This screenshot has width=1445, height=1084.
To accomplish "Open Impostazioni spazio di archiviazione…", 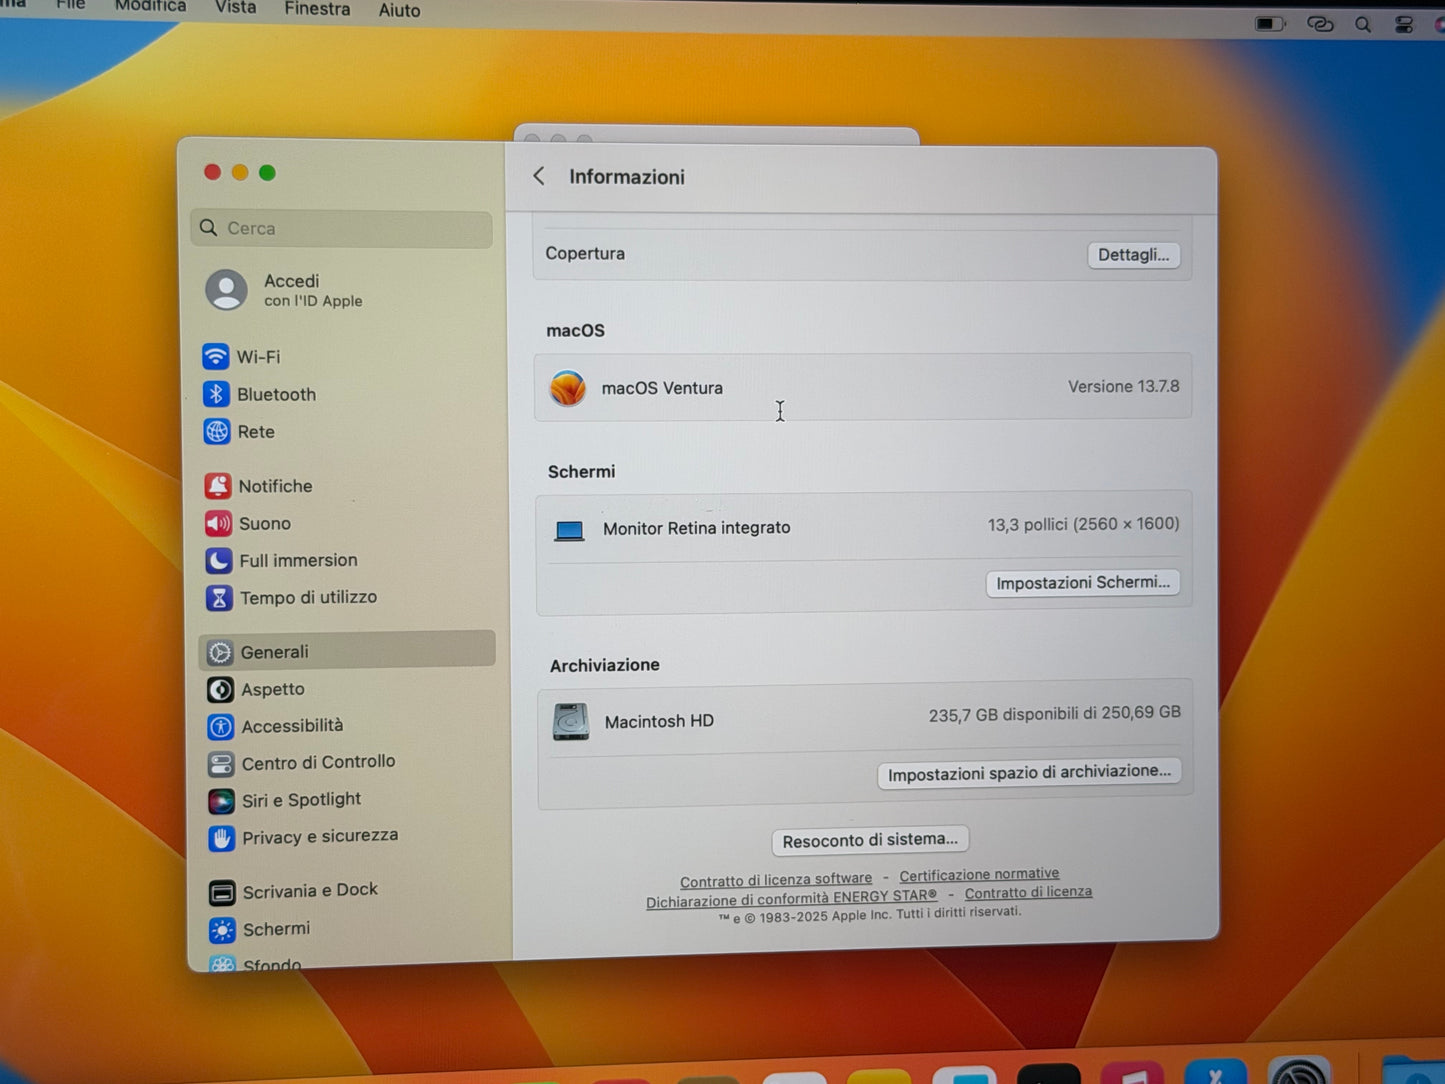I will [x=1029, y=773].
